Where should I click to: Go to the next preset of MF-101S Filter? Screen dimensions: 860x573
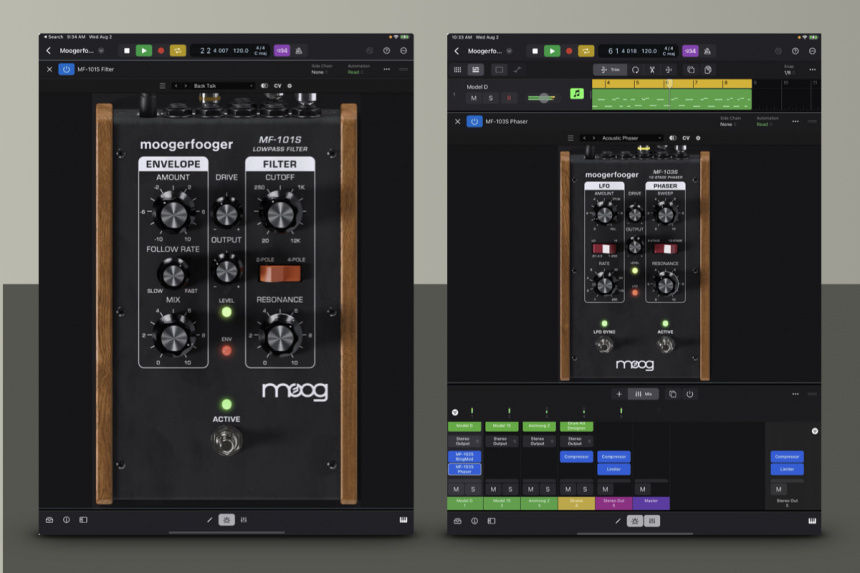(185, 86)
